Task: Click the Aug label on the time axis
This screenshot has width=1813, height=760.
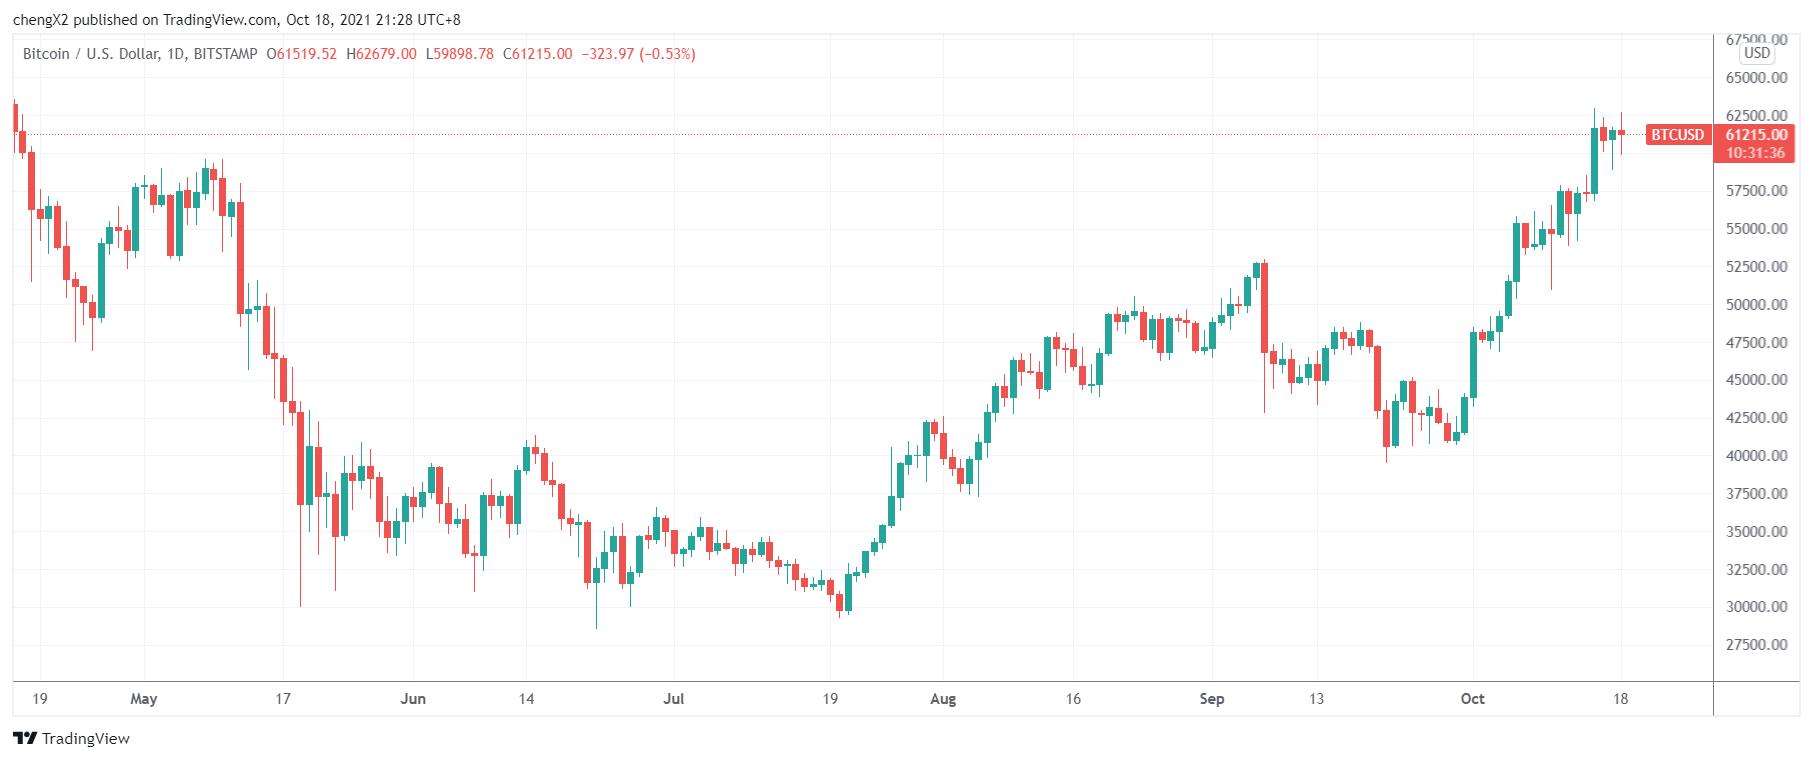Action: [x=943, y=699]
